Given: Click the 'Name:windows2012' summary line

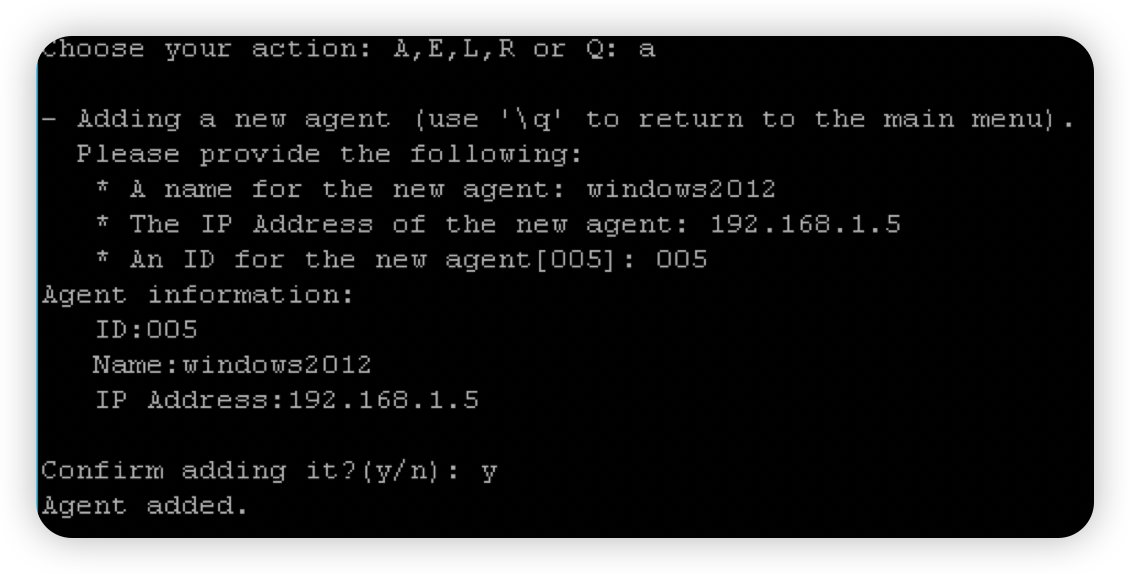Looking at the screenshot, I should click(x=232, y=365).
